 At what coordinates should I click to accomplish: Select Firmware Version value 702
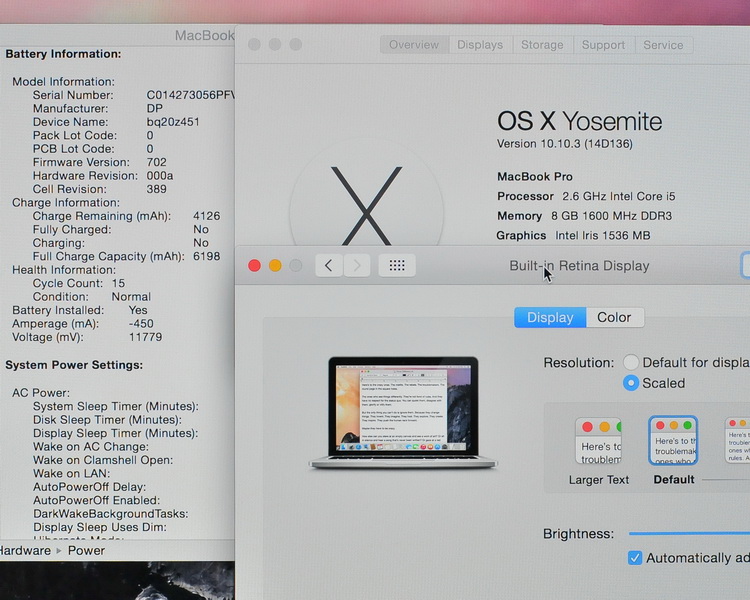[x=156, y=162]
